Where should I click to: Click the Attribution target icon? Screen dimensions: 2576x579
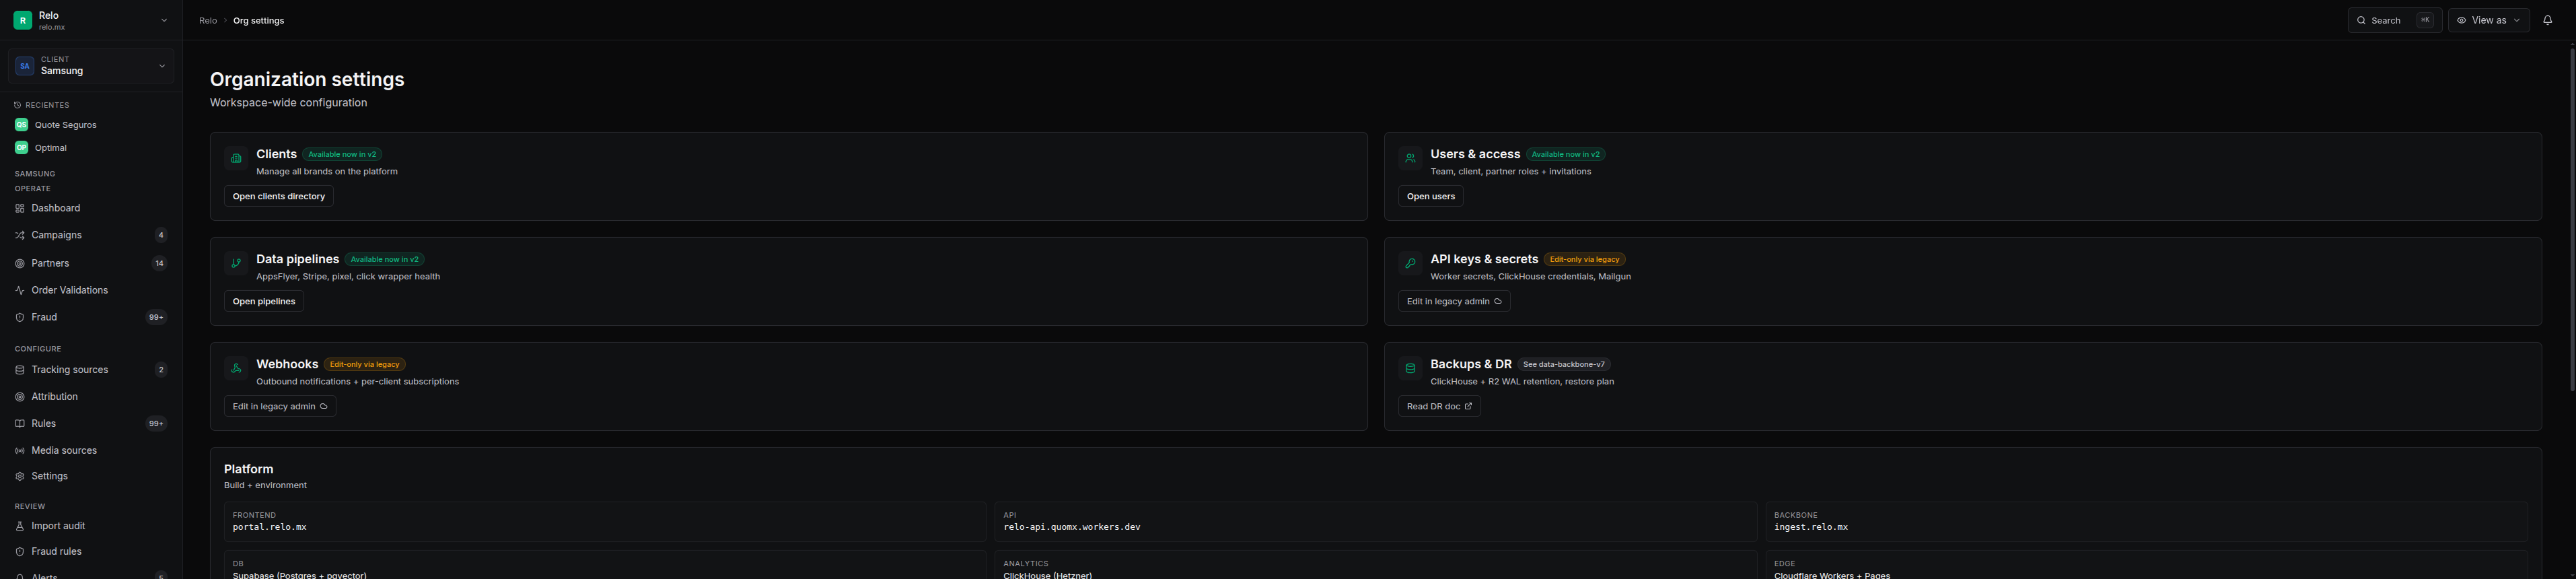coord(19,397)
